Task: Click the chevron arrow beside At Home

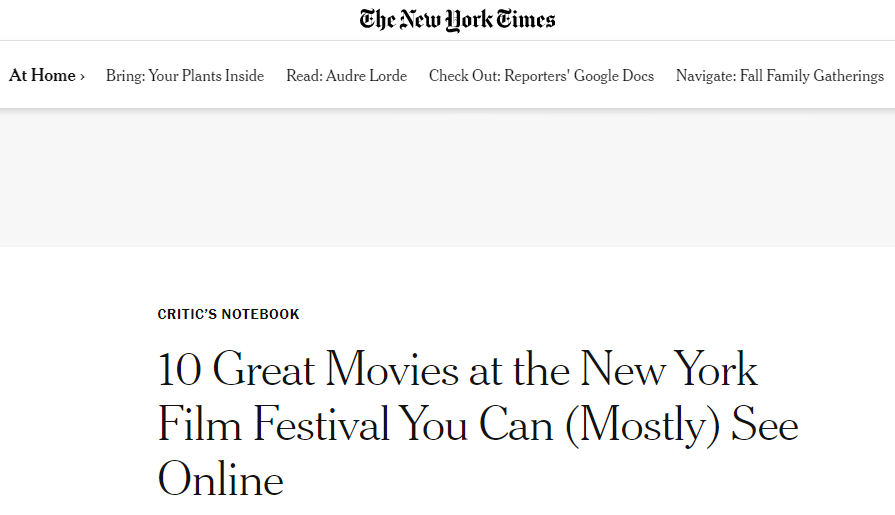Action: pyautogui.click(x=82, y=76)
